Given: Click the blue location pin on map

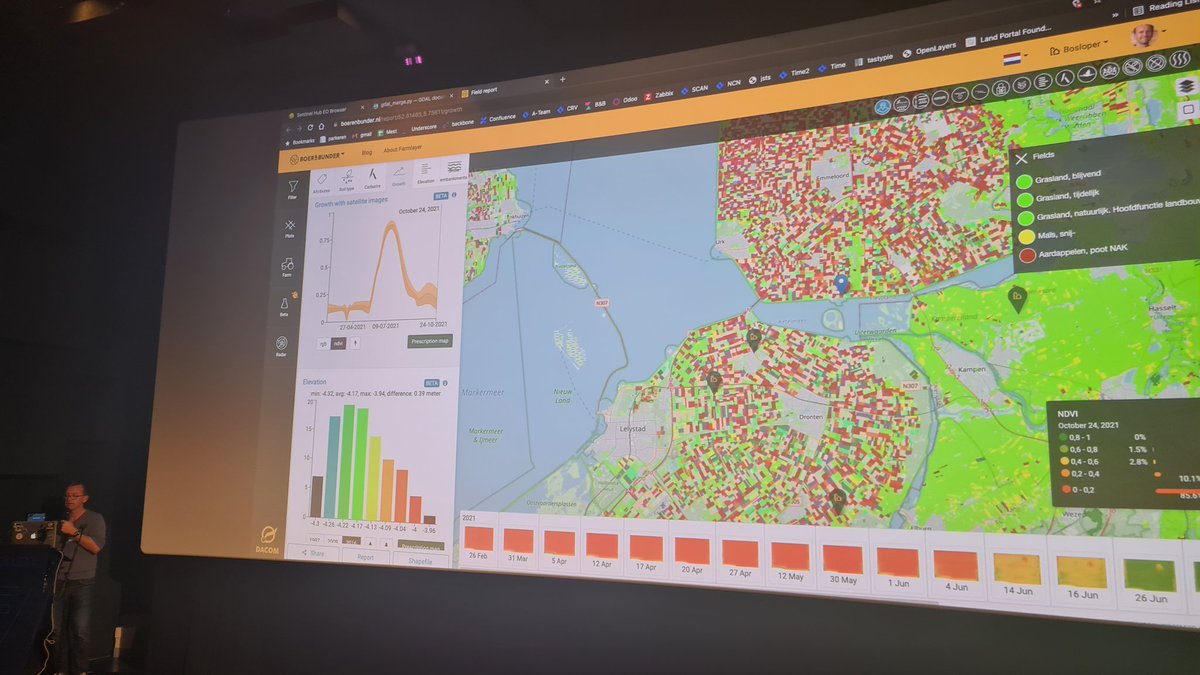Looking at the screenshot, I should (842, 286).
